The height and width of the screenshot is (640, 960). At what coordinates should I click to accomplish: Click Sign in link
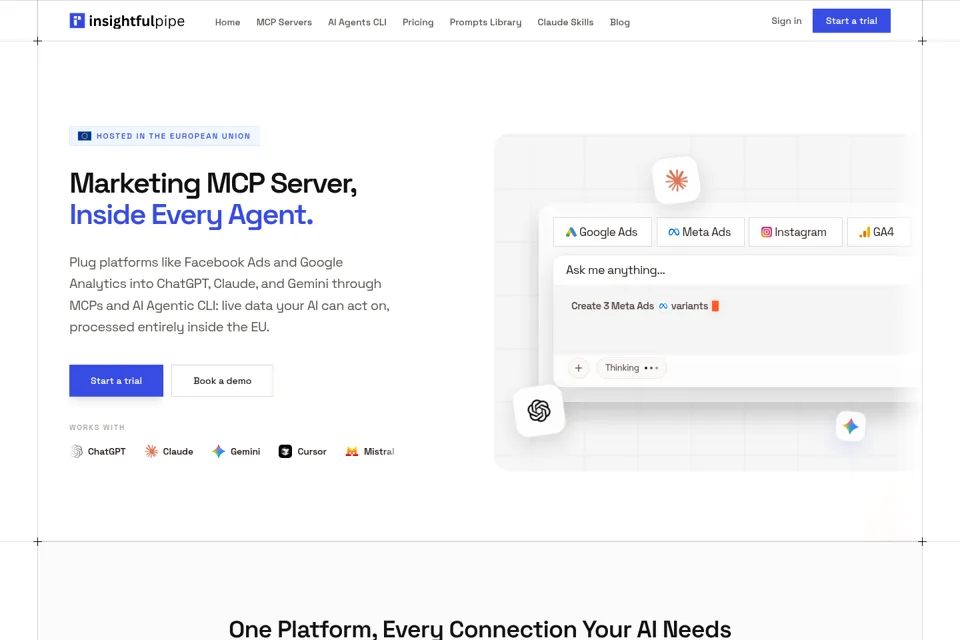786,21
